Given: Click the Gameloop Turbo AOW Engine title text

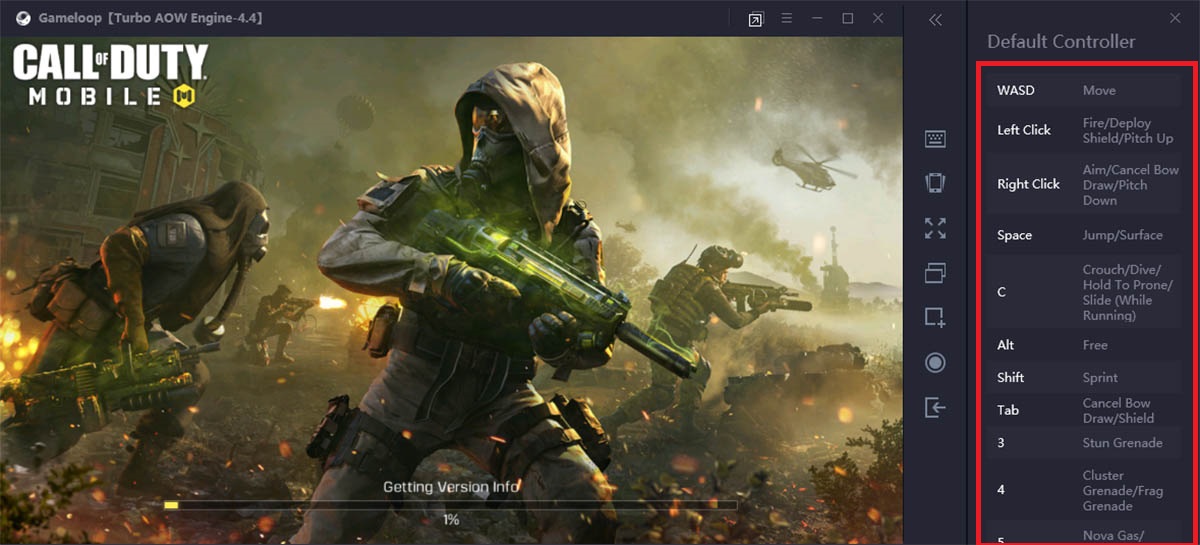Looking at the screenshot, I should 150,18.
